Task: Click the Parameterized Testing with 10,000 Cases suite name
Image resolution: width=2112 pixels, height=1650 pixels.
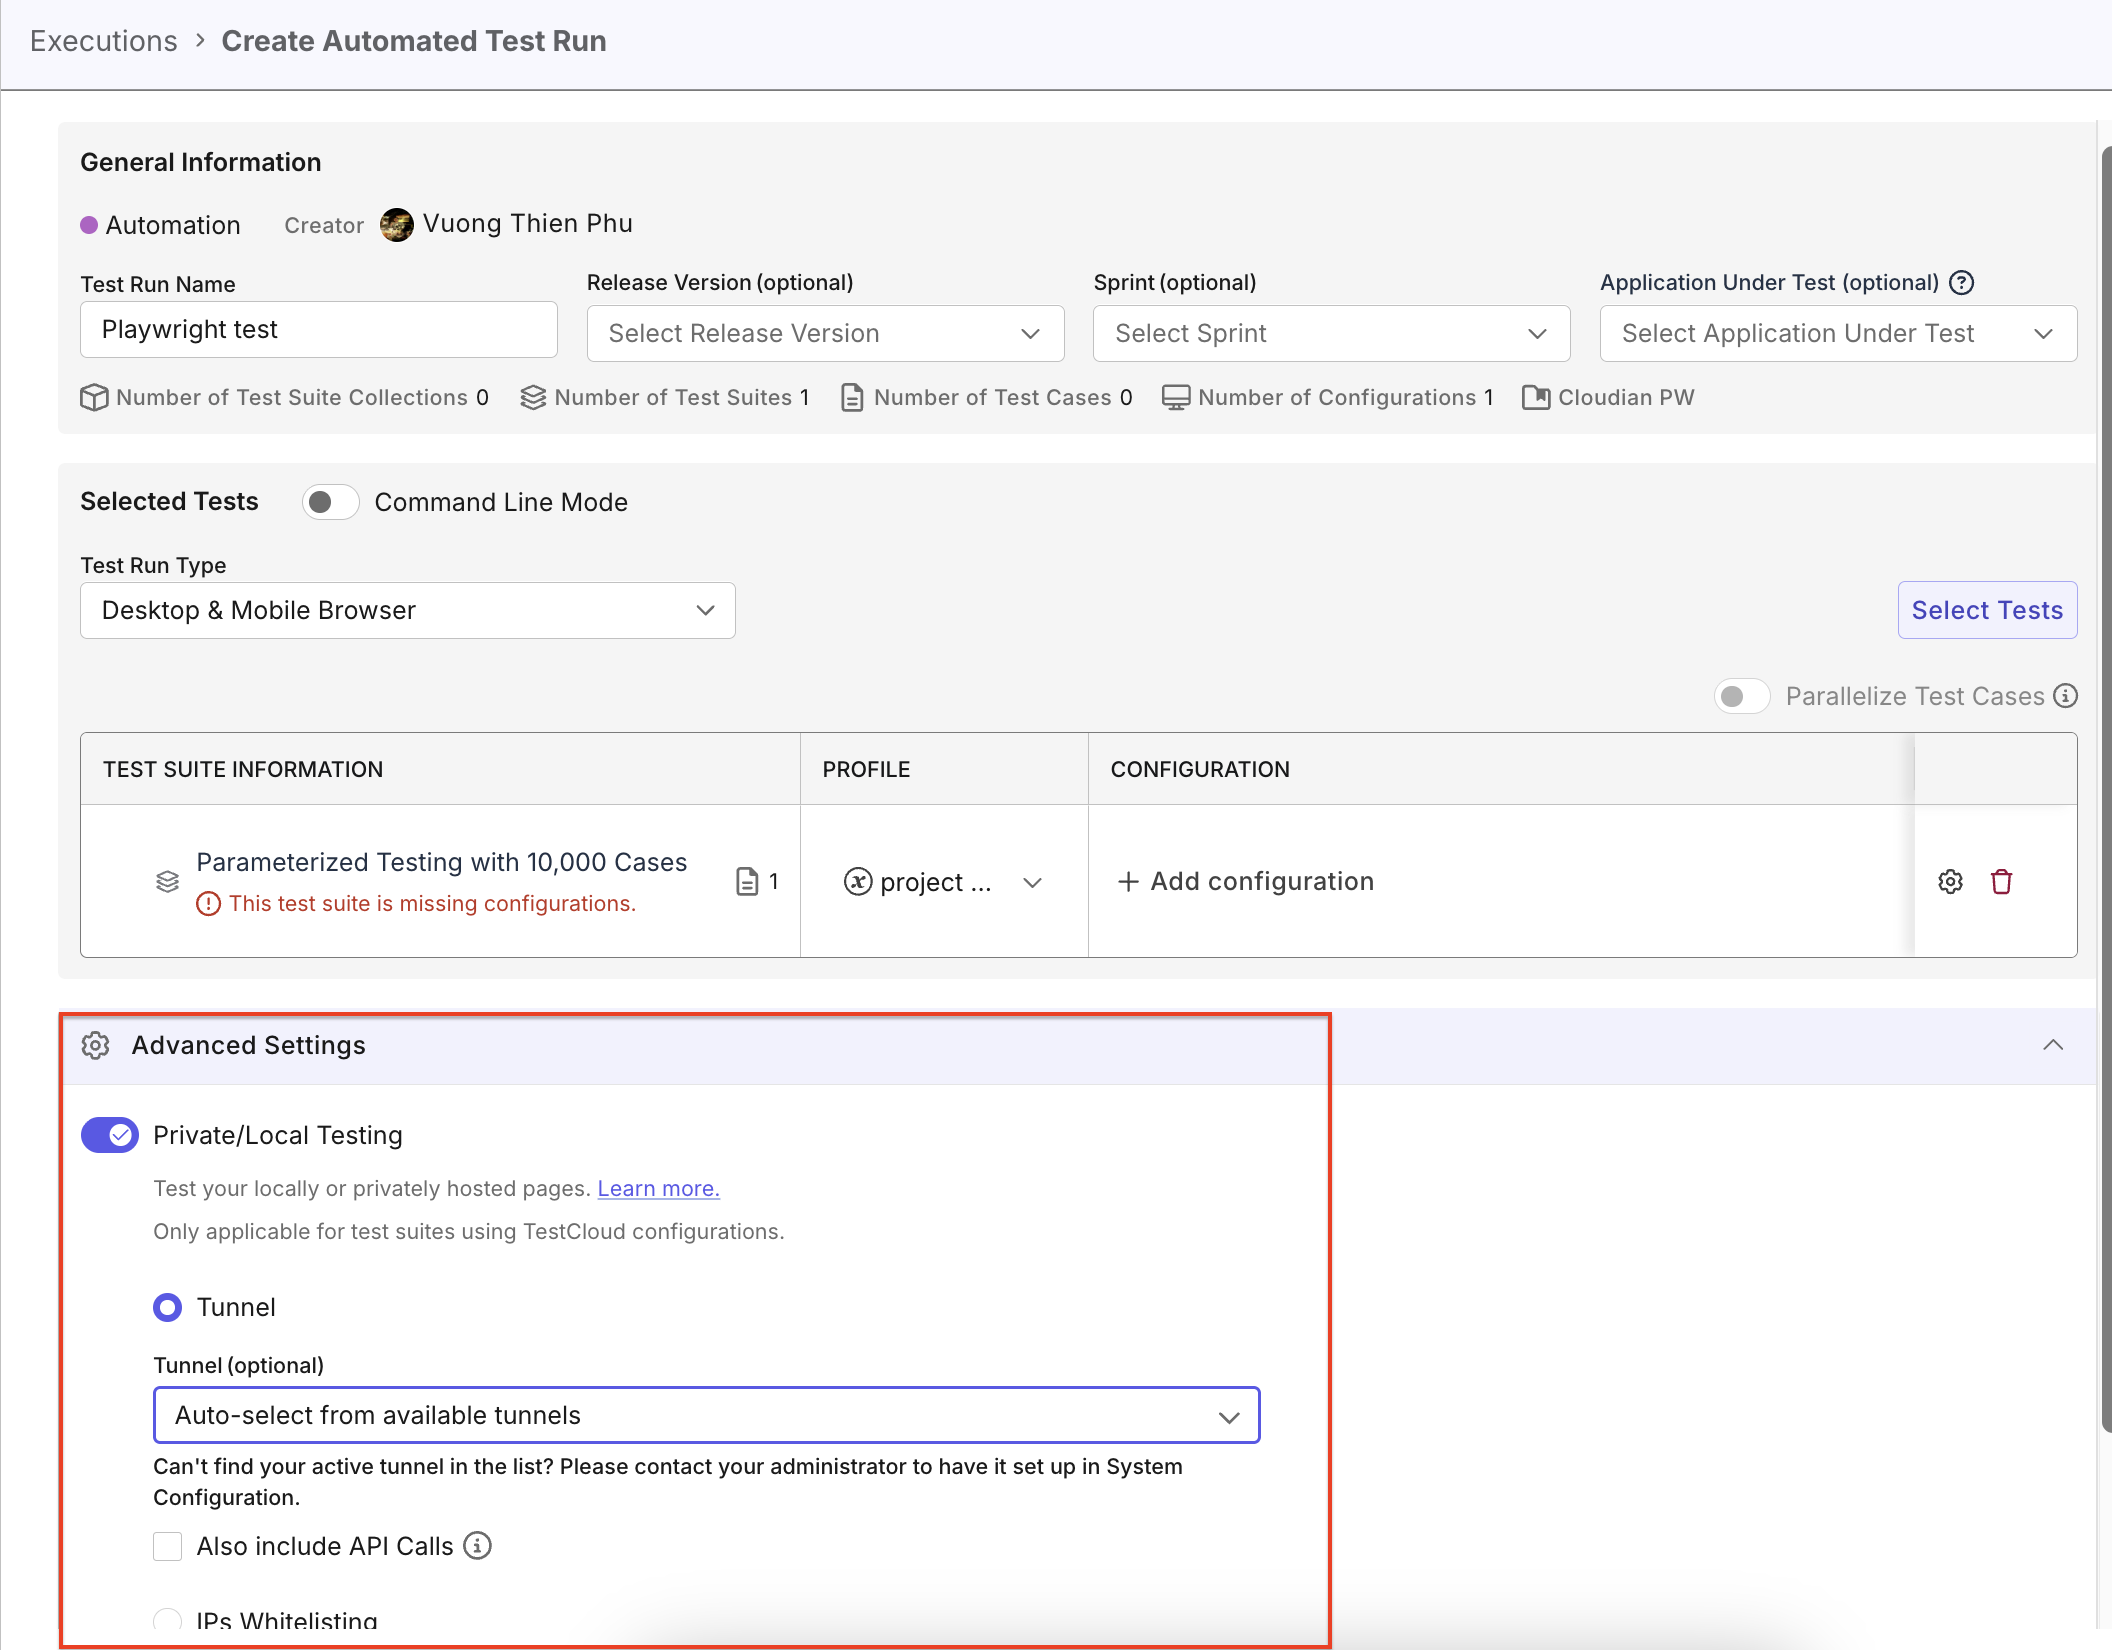Action: pos(441,862)
